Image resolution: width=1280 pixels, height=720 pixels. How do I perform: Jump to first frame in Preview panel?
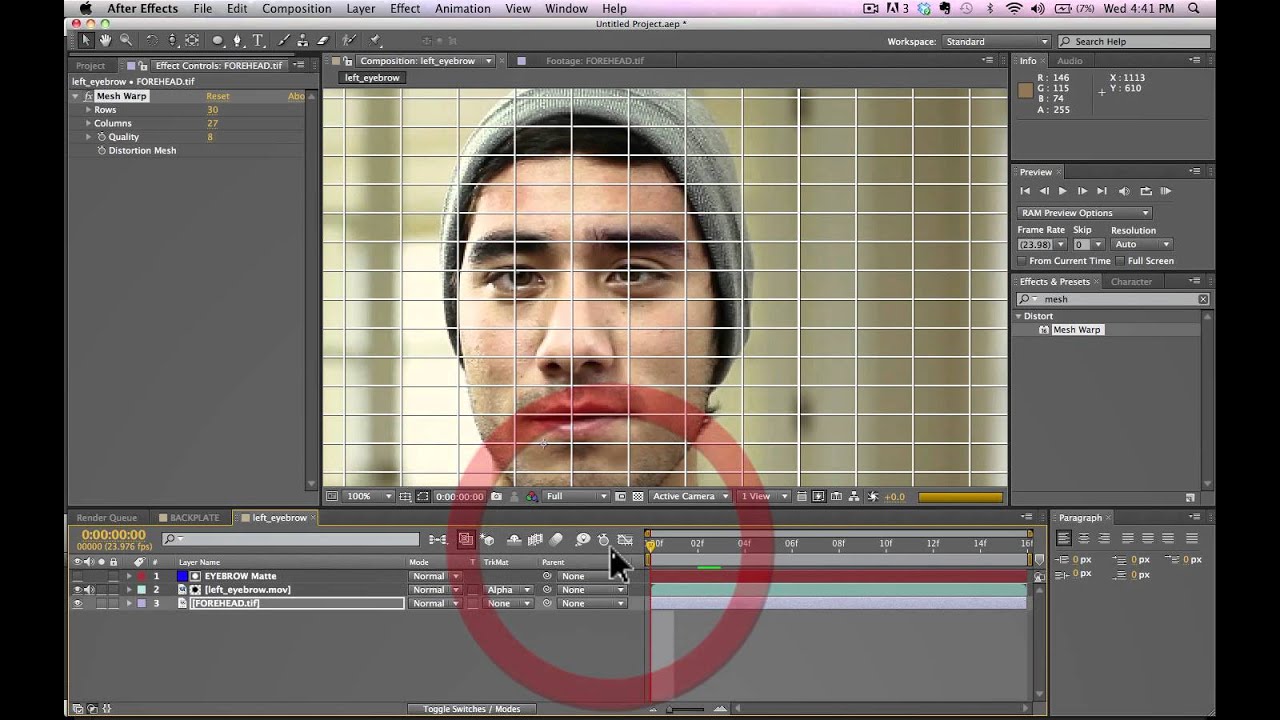click(x=1025, y=191)
